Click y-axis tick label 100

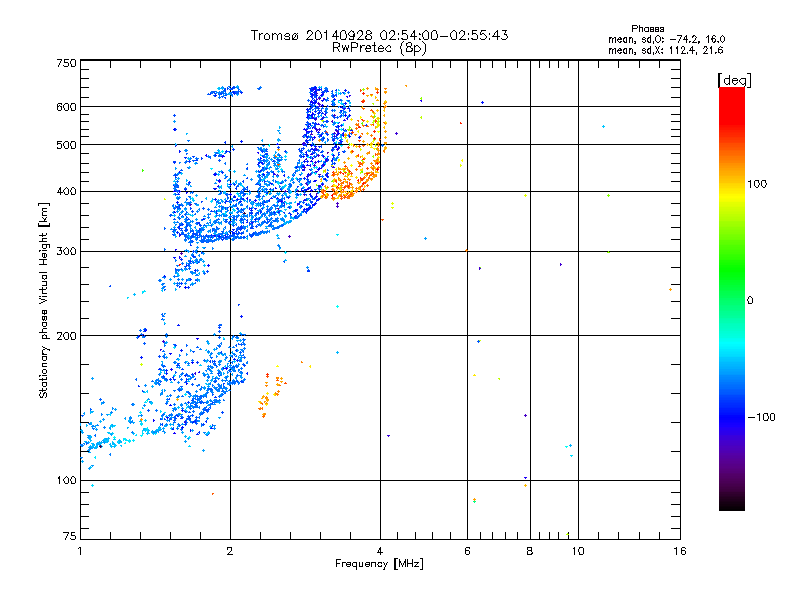coord(67,481)
